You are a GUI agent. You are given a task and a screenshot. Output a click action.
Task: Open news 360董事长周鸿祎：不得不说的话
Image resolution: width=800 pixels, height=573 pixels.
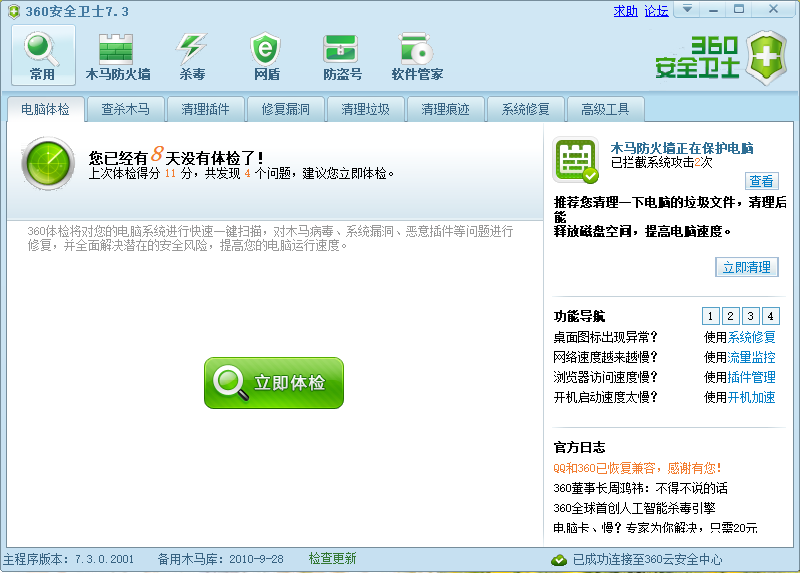tap(640, 488)
